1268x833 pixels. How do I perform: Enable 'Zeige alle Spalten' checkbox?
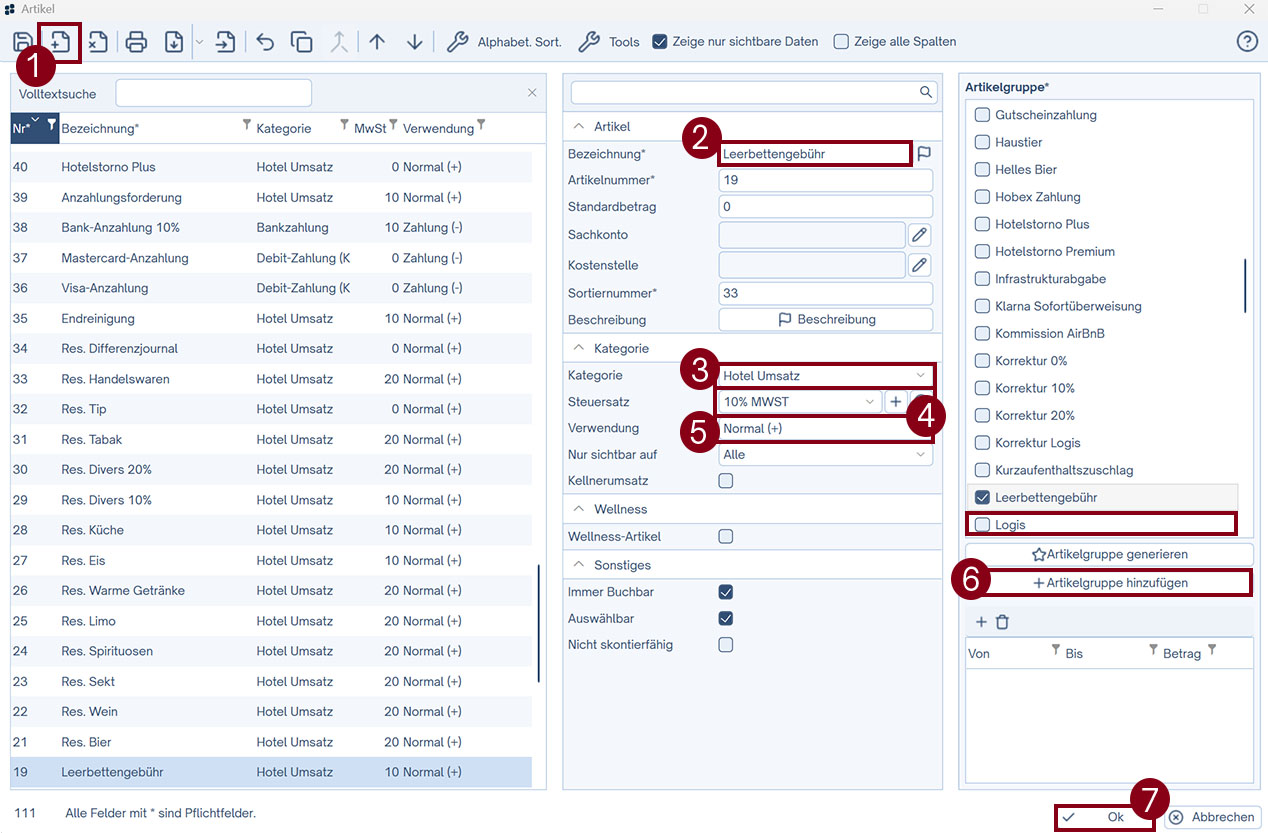click(842, 42)
